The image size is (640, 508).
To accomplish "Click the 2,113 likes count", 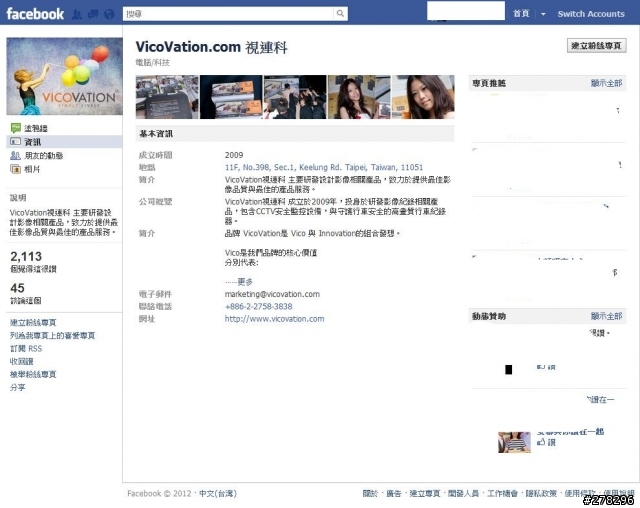I will coord(26,256).
